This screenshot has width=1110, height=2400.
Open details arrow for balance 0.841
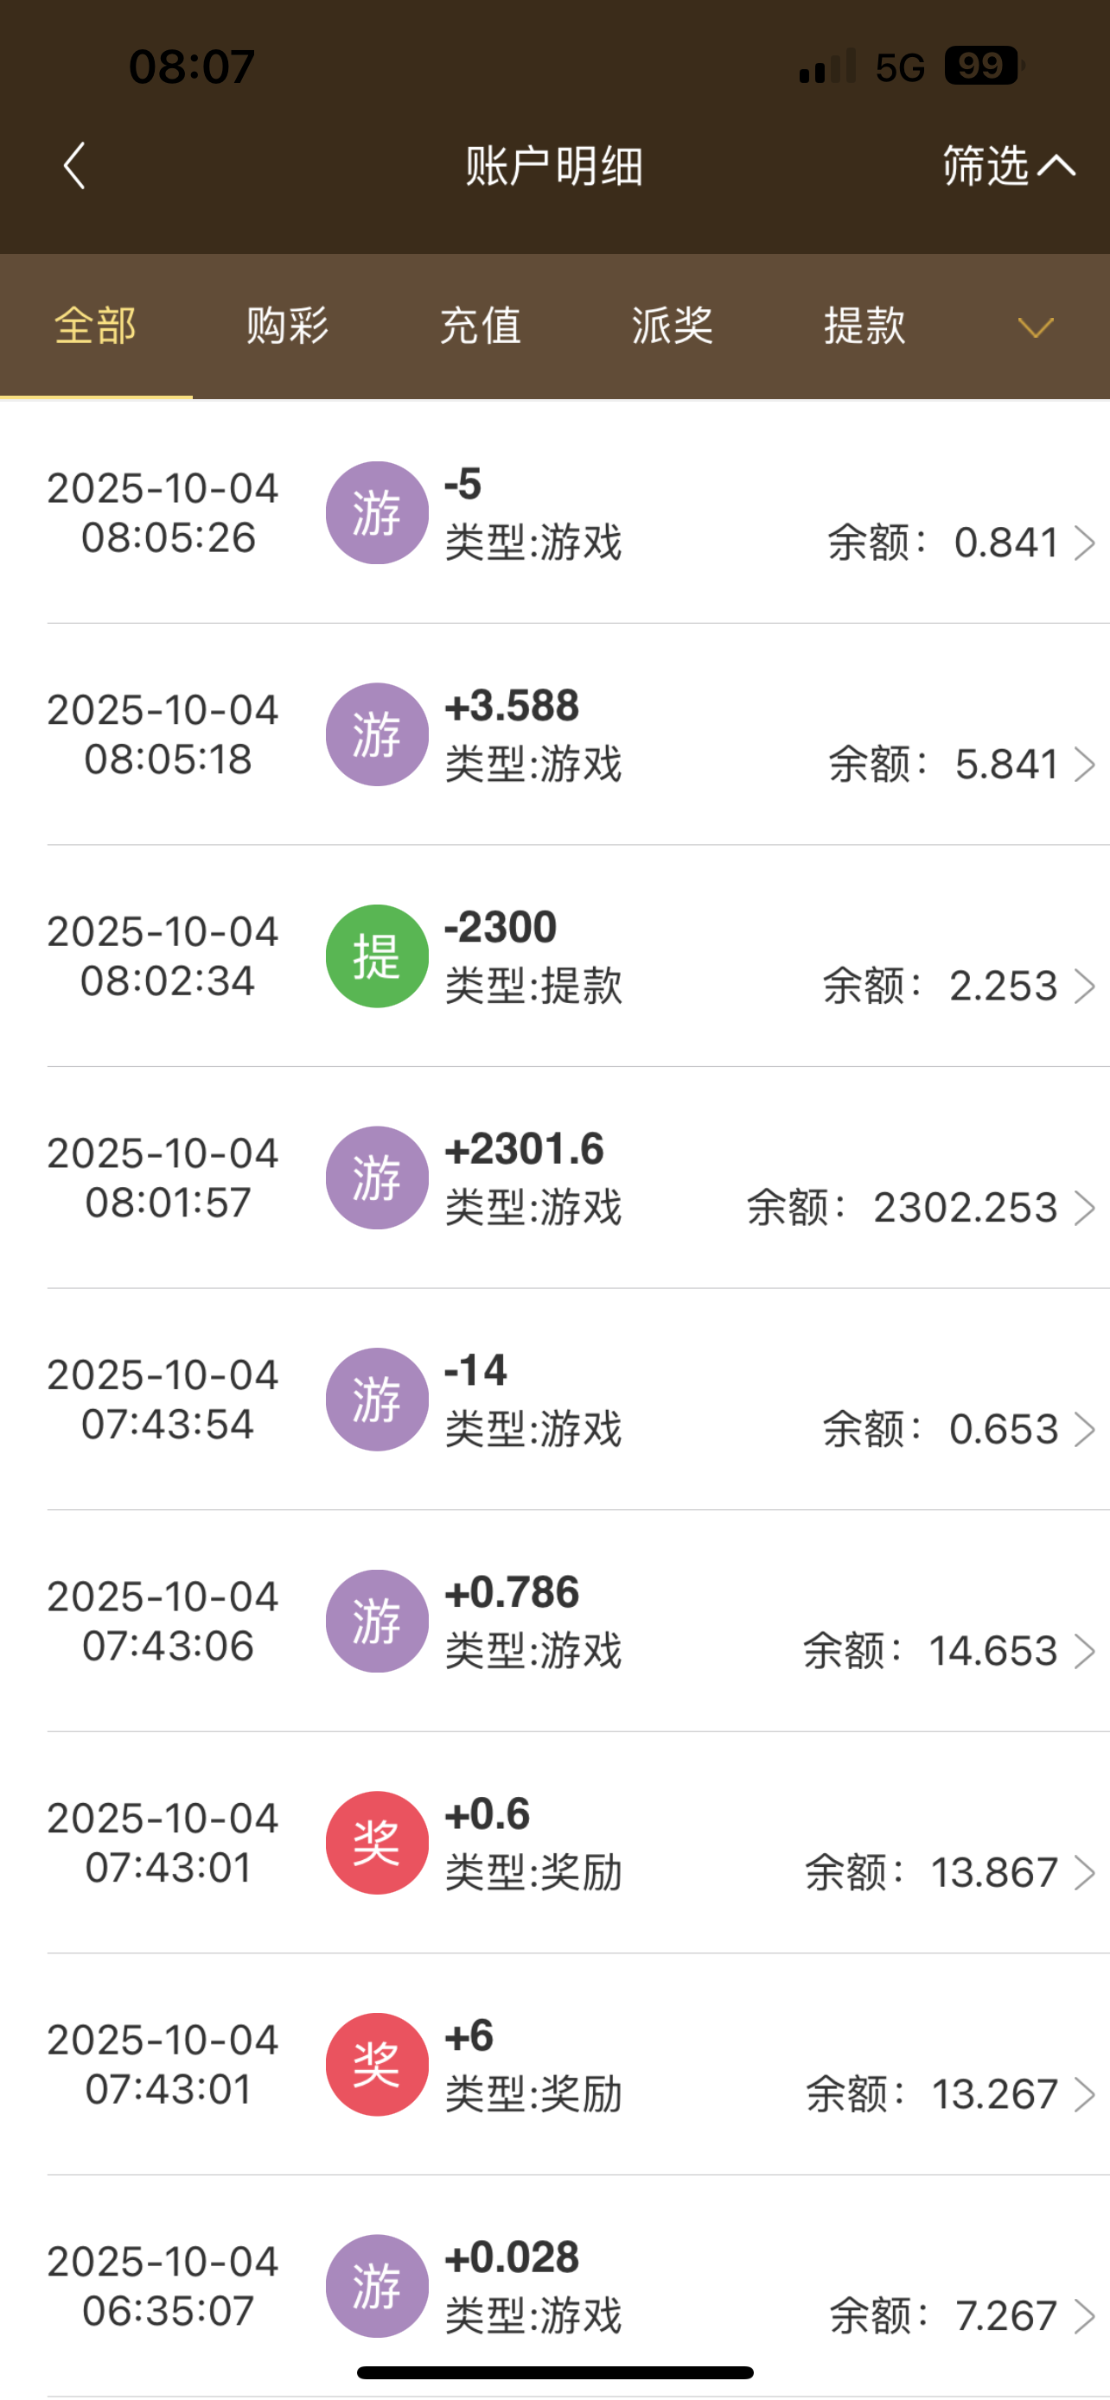pos(1085,543)
